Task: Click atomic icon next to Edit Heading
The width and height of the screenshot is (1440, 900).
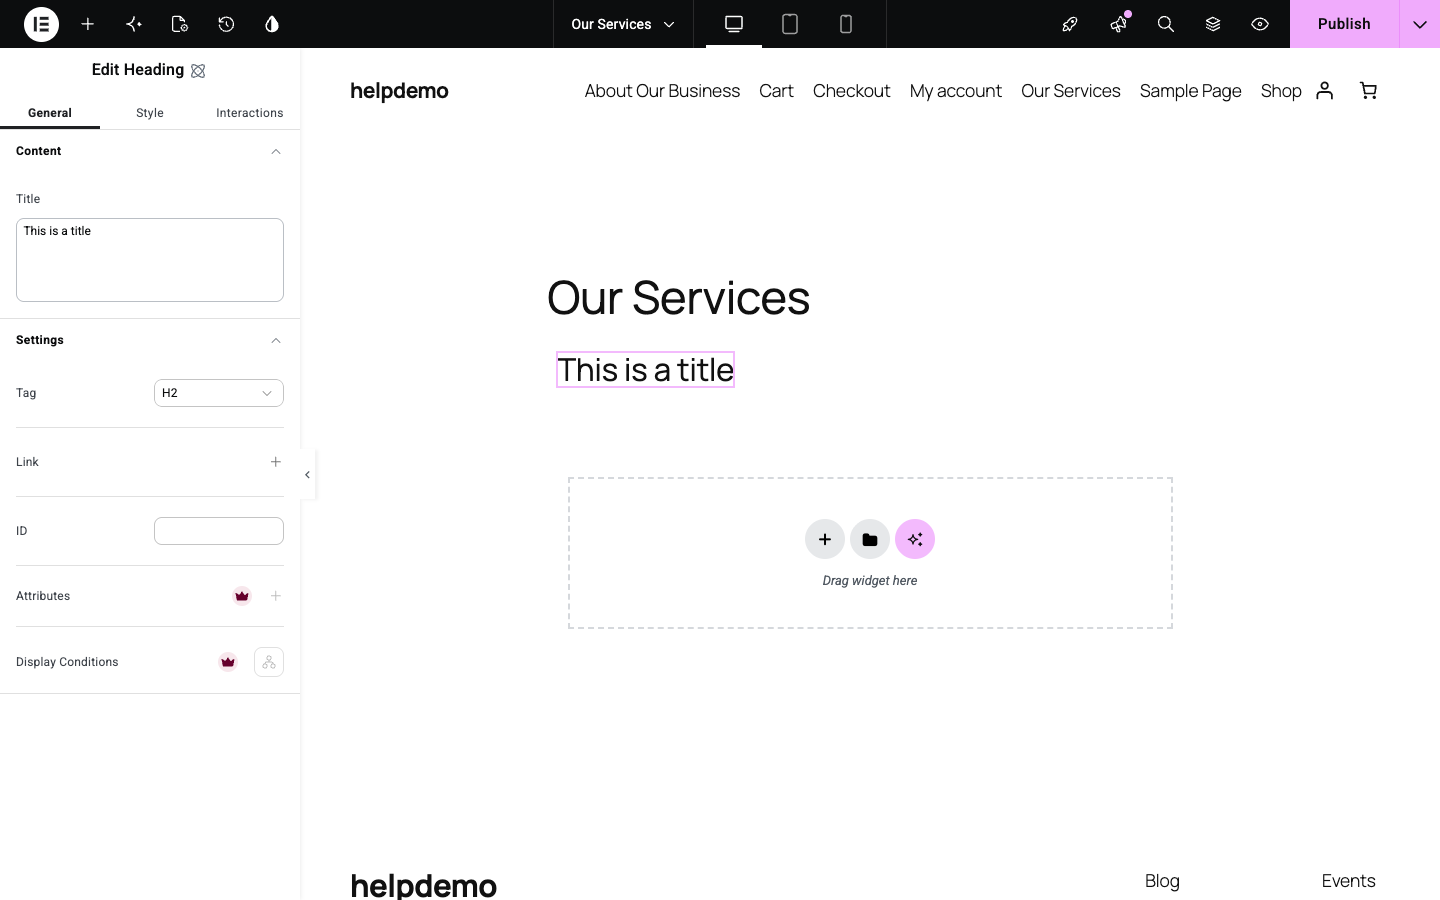Action: coord(198,71)
